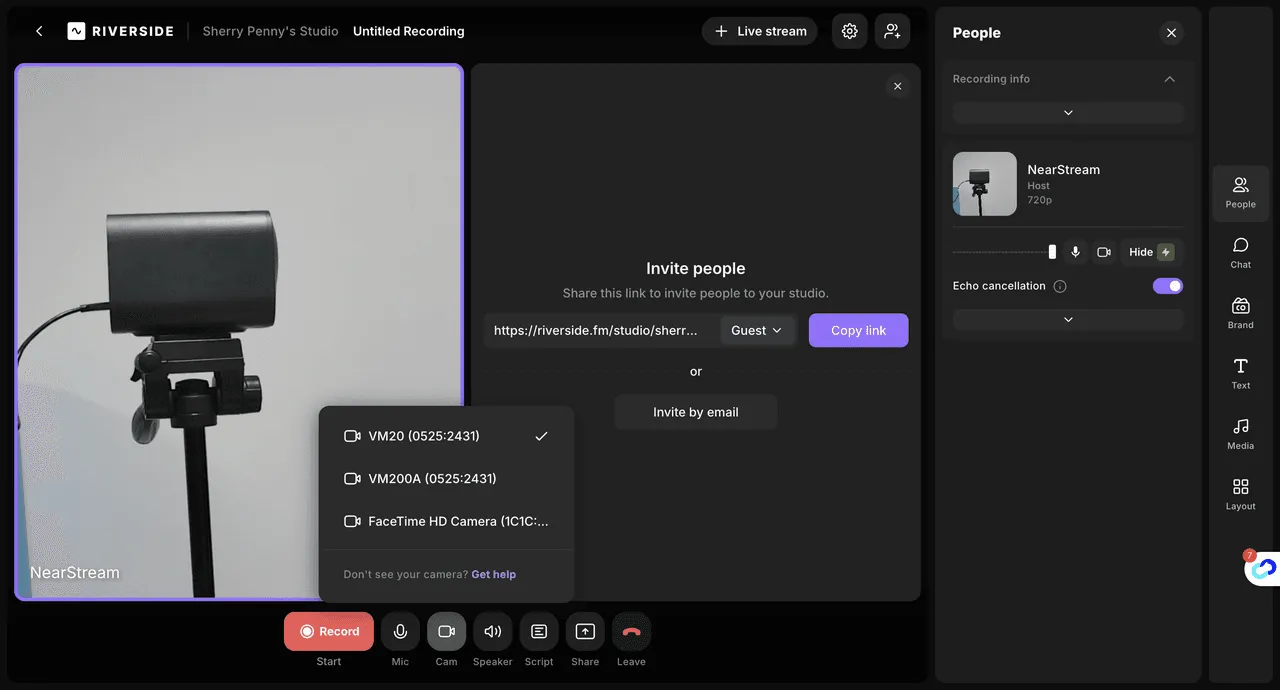Turn off NearStream camera in People panel
The height and width of the screenshot is (690, 1280).
1104,252
